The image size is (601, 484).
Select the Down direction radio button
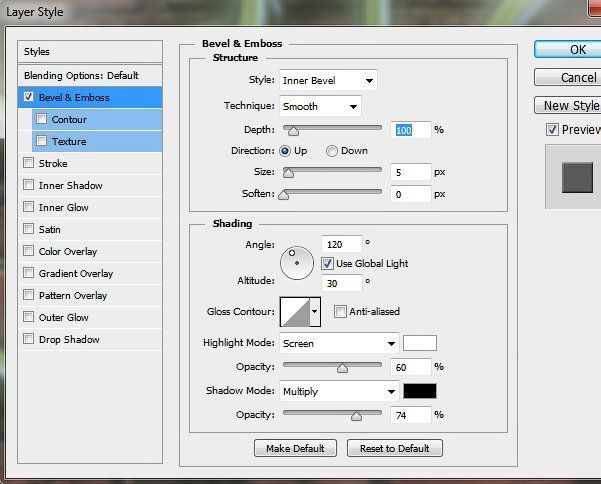(x=332, y=151)
